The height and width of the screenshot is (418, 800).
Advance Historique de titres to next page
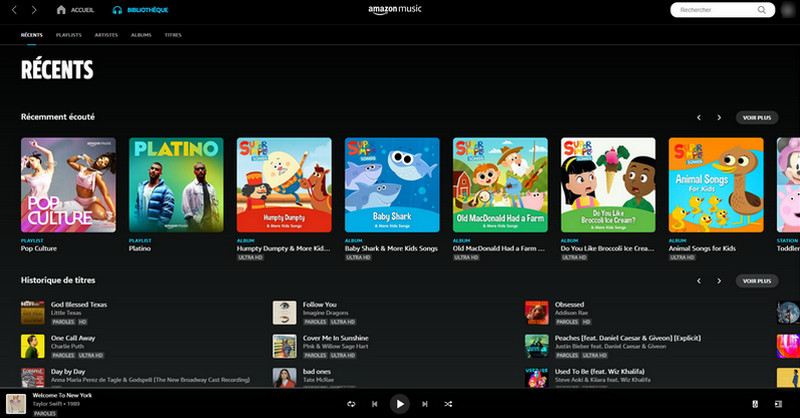click(x=719, y=281)
